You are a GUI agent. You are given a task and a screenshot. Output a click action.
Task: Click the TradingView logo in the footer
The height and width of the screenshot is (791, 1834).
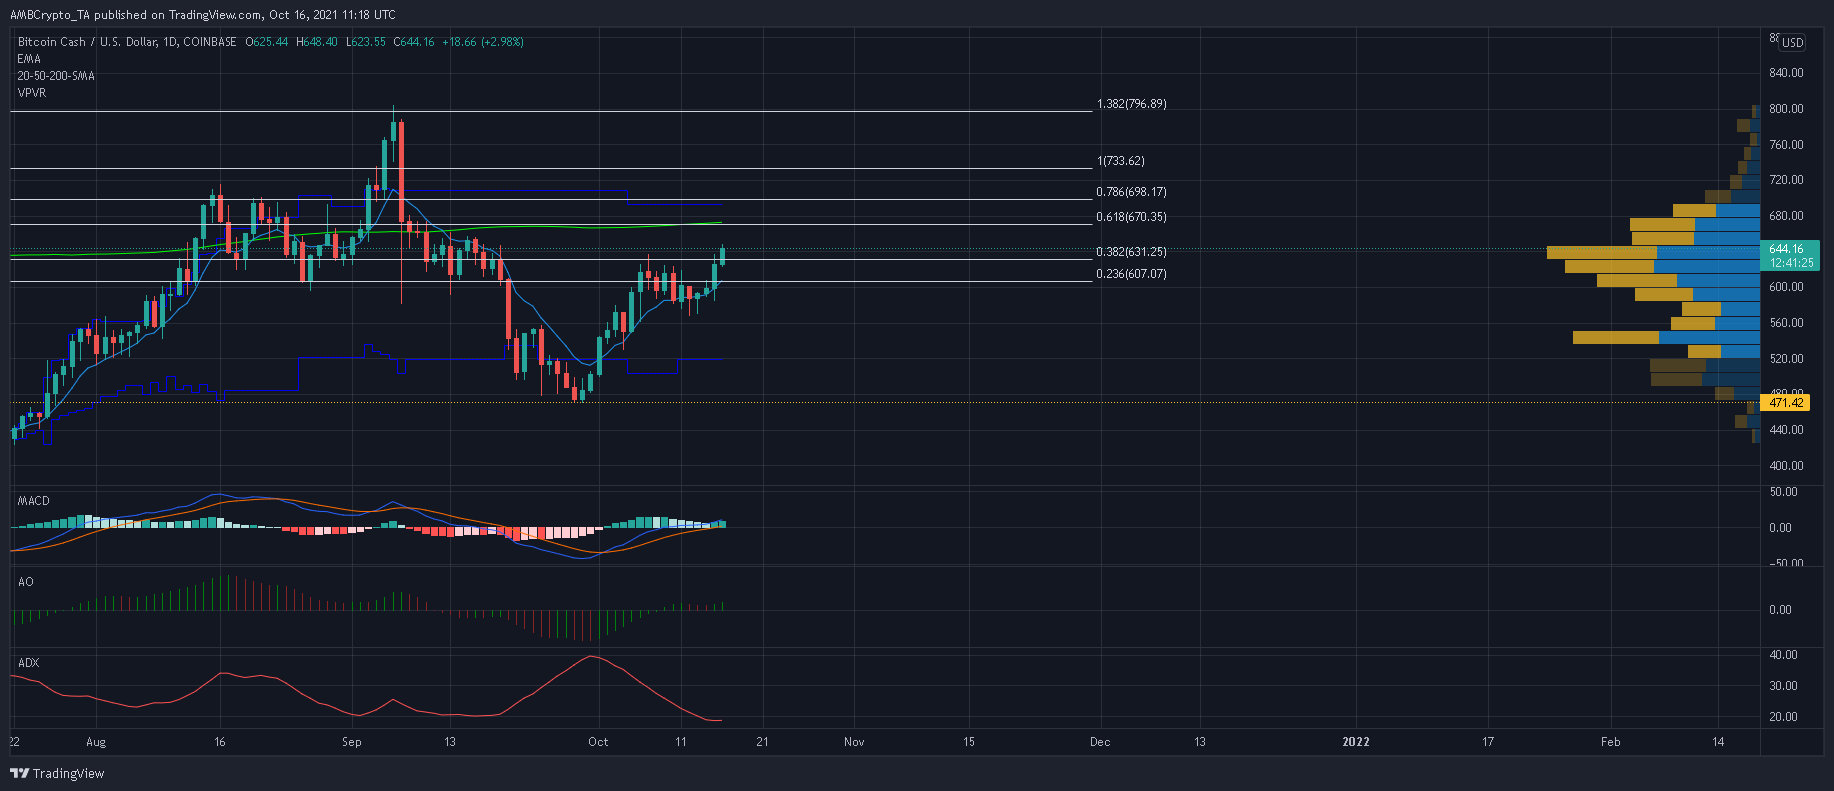point(57,773)
